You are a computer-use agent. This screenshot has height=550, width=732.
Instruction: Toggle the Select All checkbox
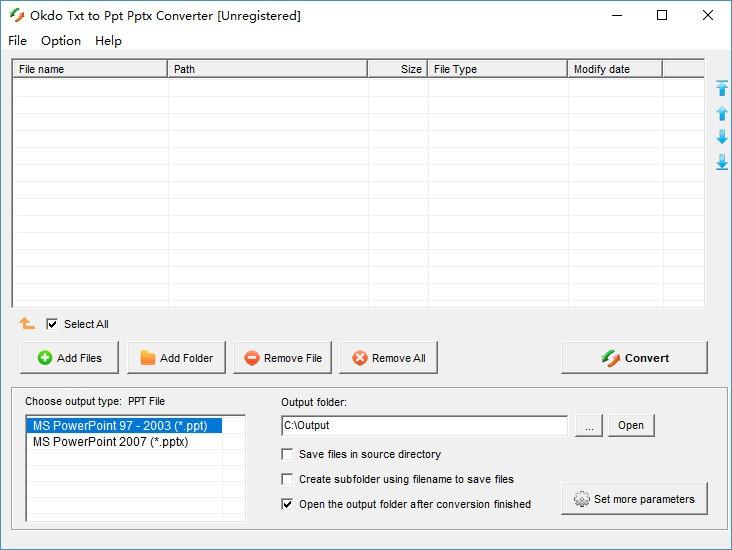click(52, 324)
